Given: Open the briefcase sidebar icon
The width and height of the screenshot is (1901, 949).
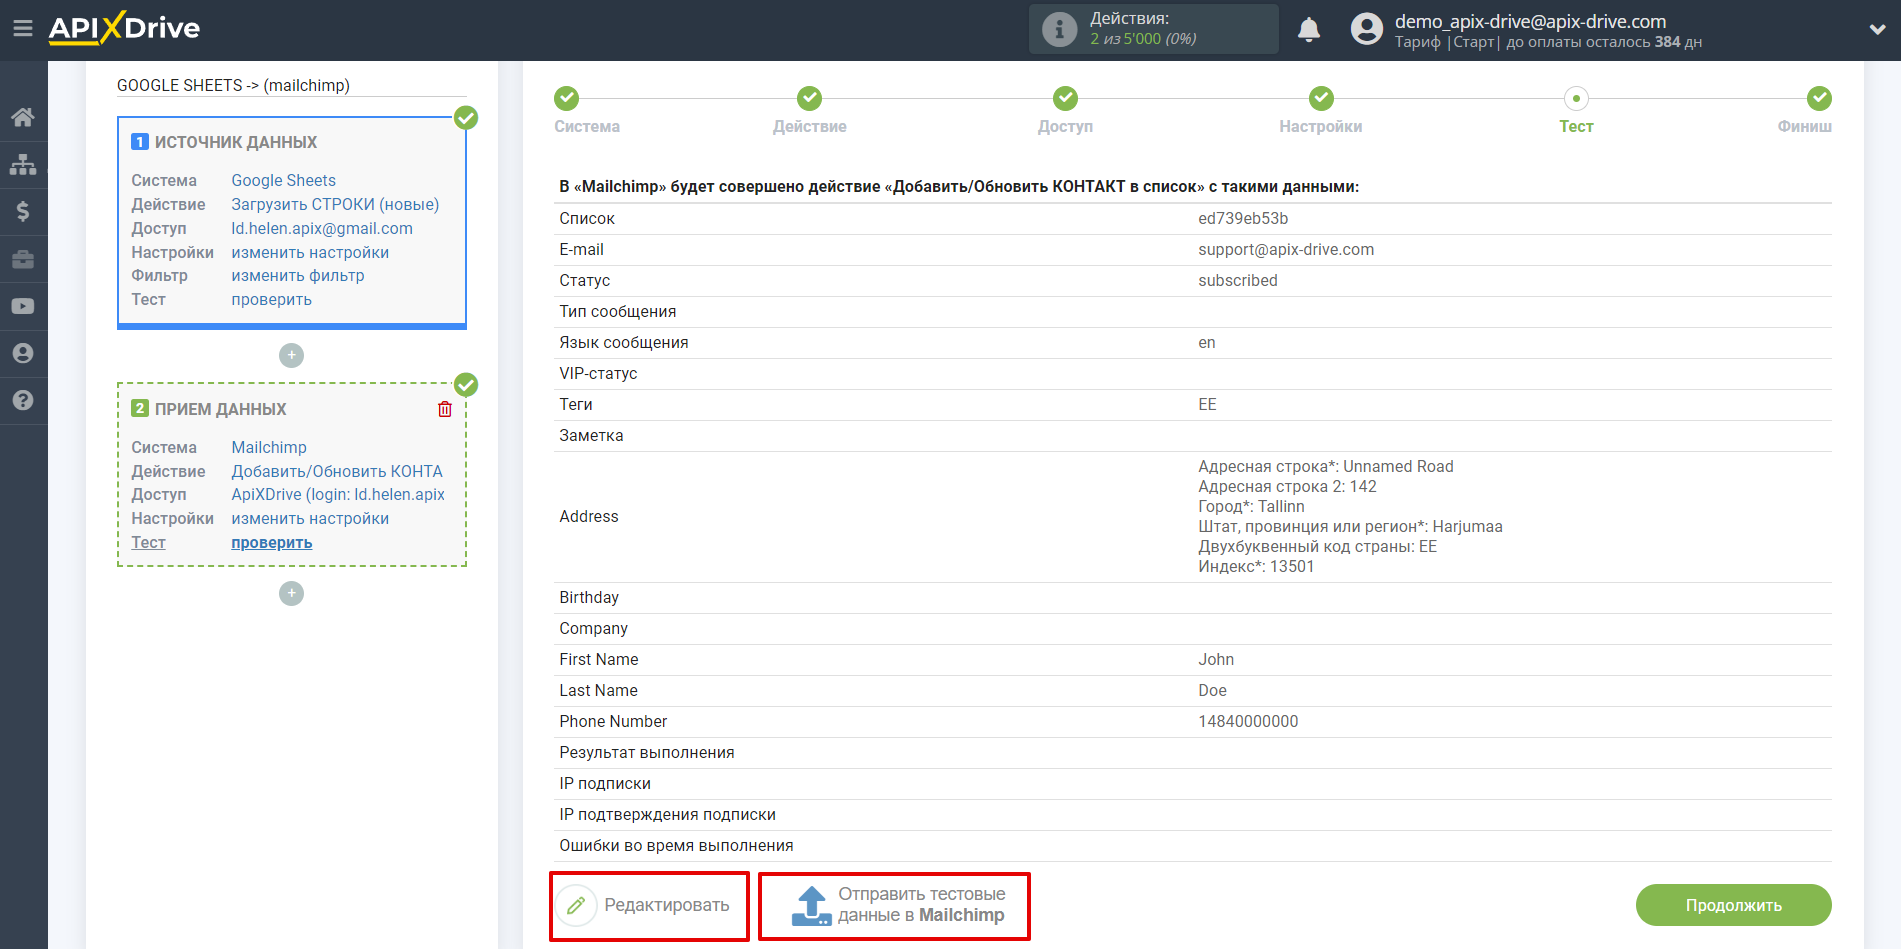Looking at the screenshot, I should point(23,259).
